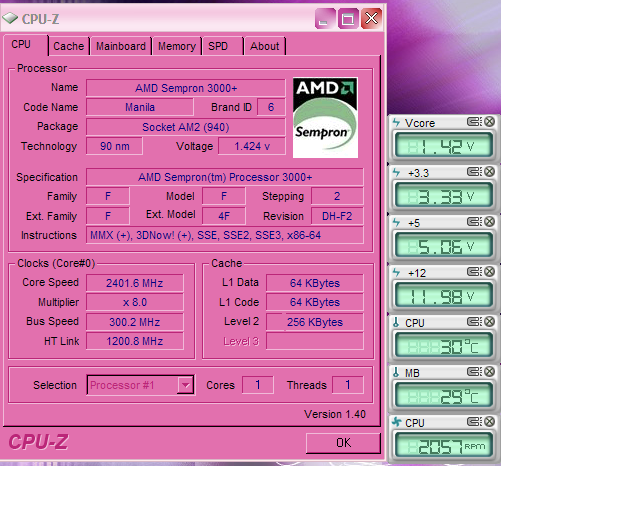Click the AMD Sempron logo image

pyautogui.click(x=325, y=118)
